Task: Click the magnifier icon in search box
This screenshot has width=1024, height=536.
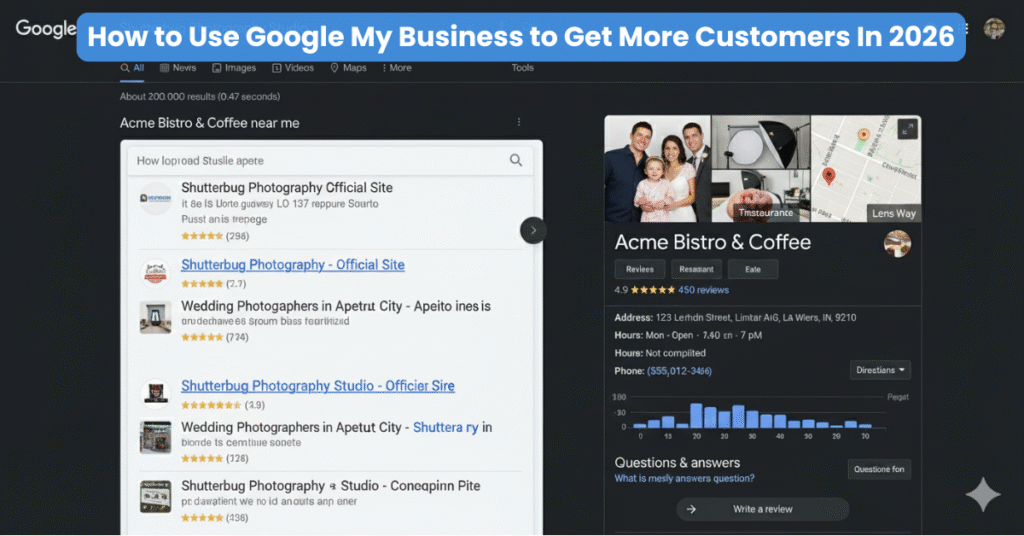Action: (516, 160)
